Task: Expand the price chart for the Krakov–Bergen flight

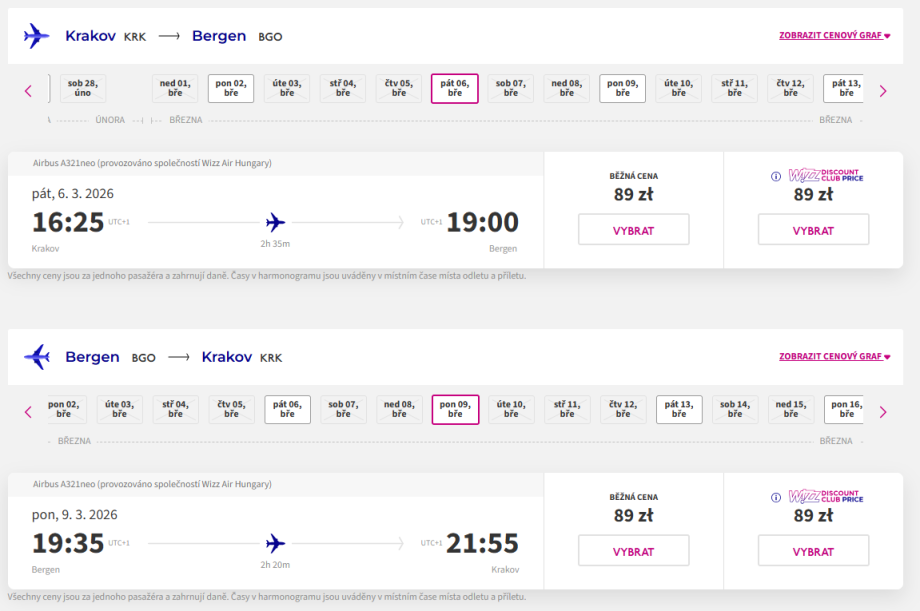Action: pos(834,35)
